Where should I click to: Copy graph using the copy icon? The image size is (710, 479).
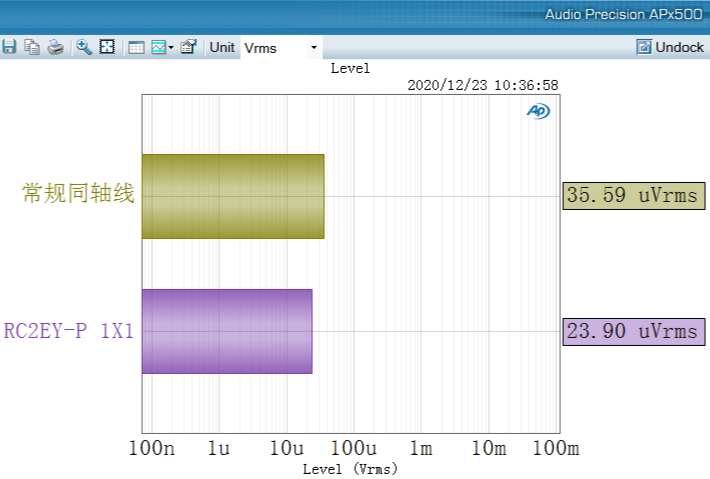coord(32,47)
